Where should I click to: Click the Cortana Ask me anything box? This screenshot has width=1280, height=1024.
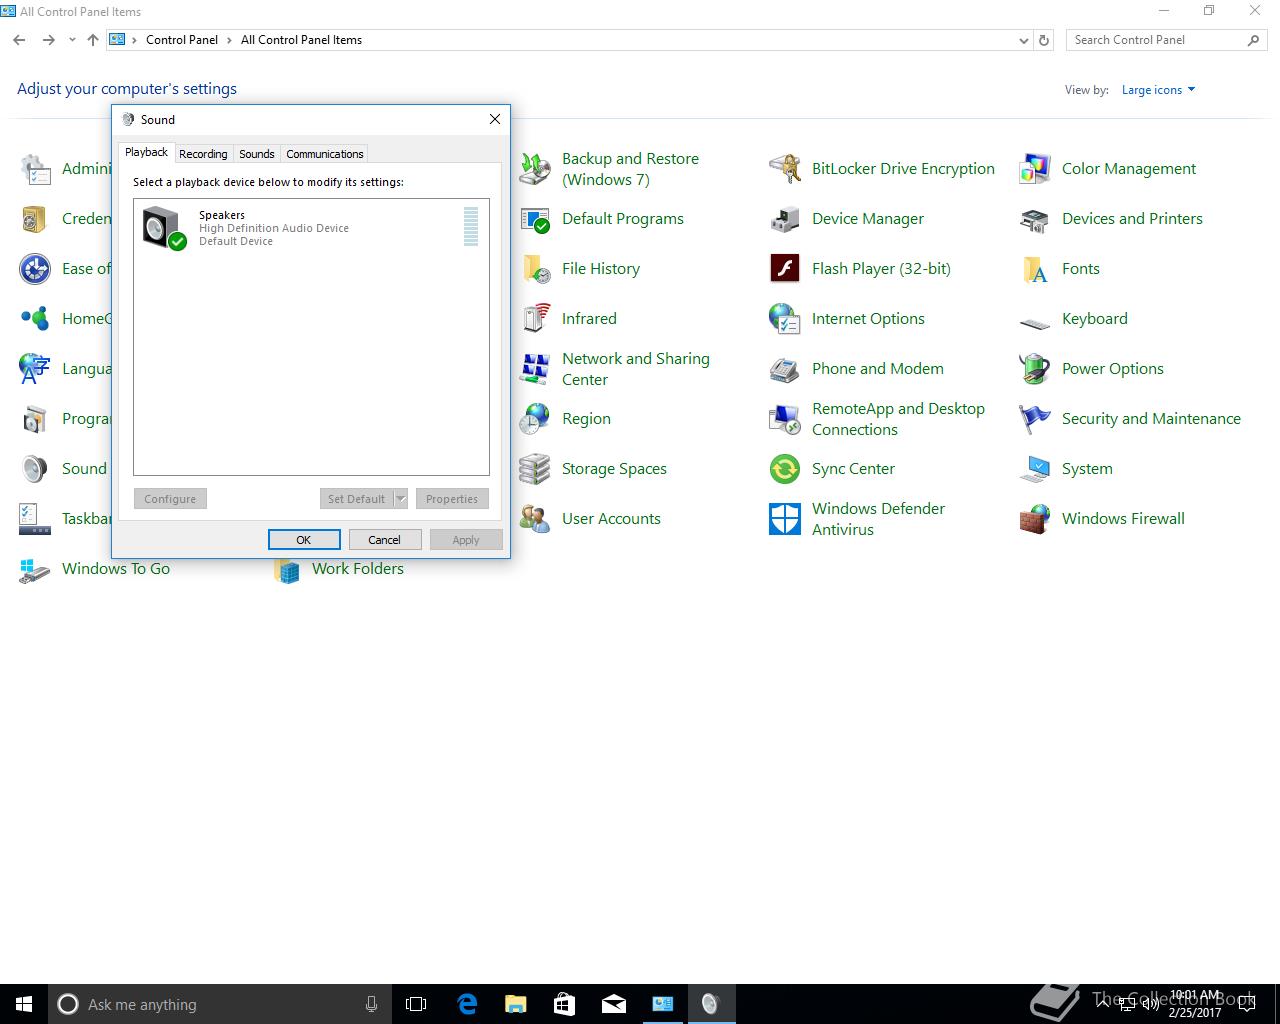219,1004
